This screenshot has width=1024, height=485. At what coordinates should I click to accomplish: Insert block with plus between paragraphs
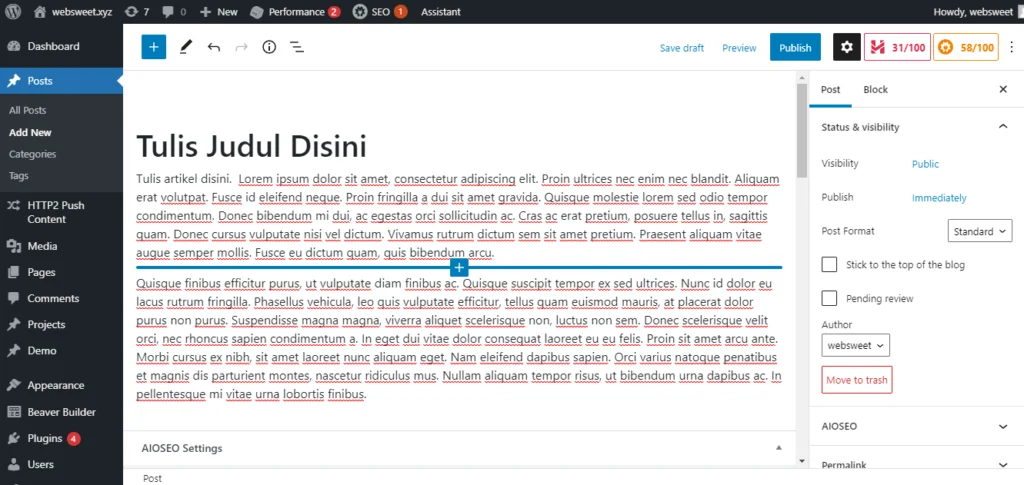point(459,268)
